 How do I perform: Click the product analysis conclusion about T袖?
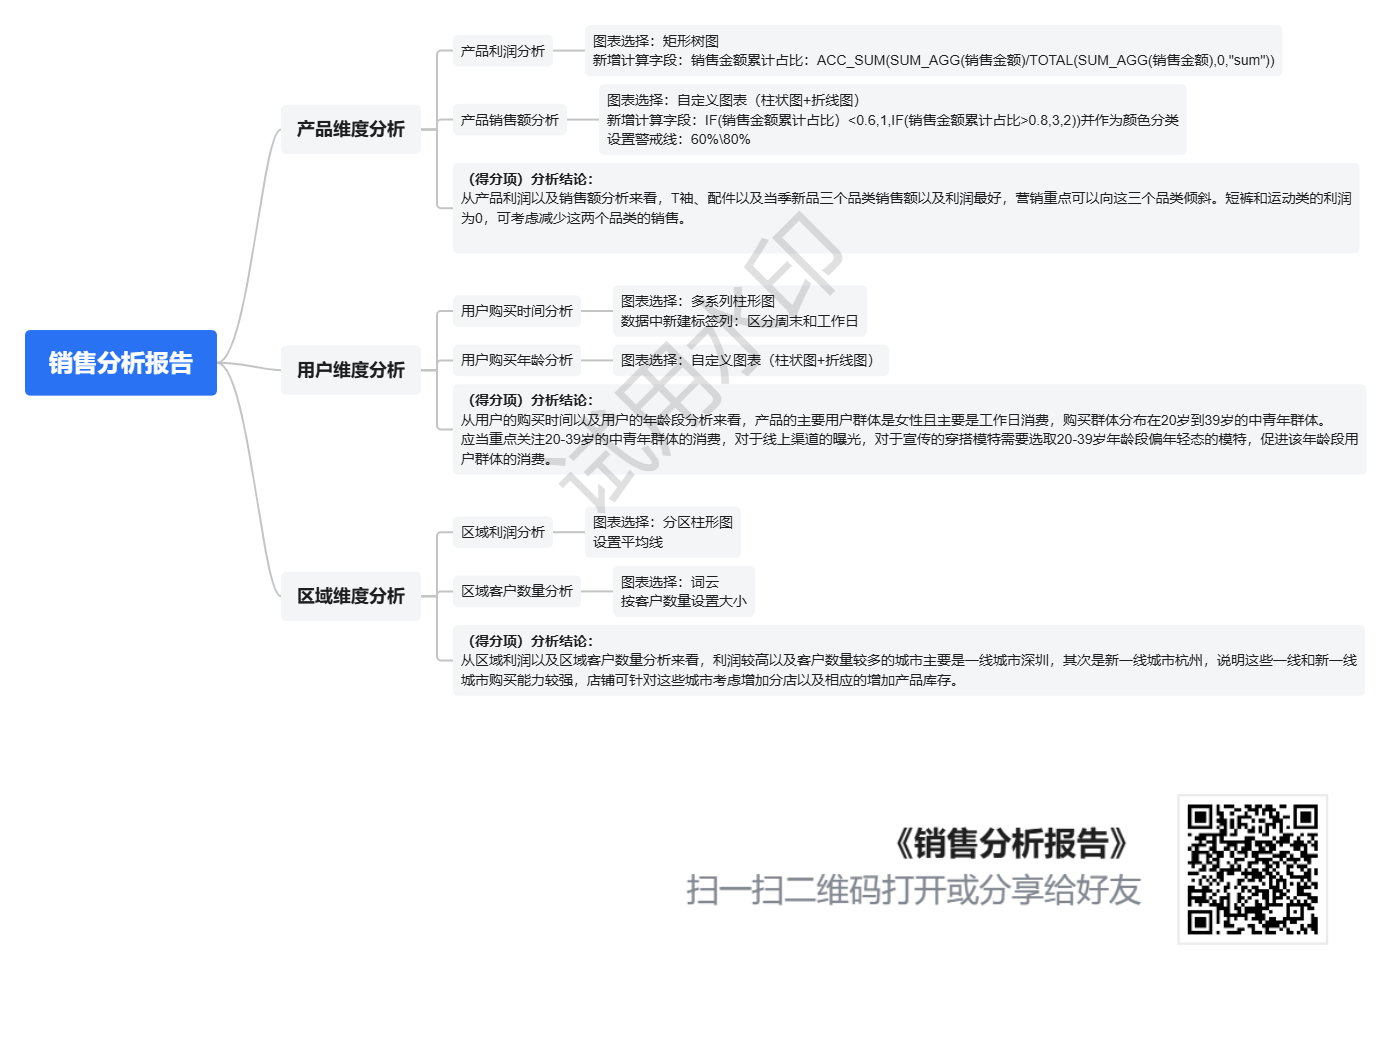point(905,207)
